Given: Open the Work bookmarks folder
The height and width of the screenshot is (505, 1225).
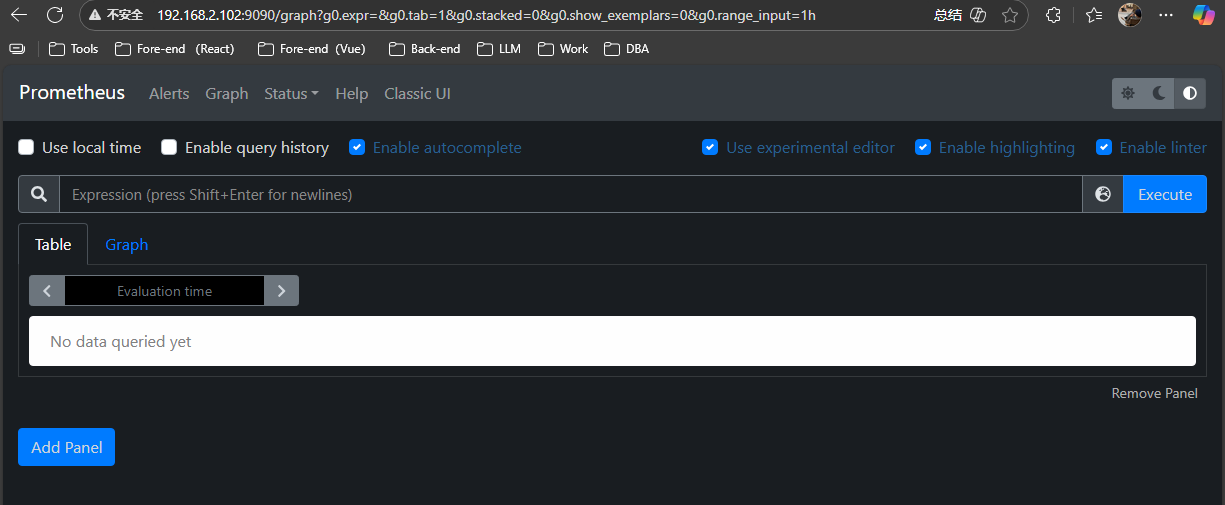Looking at the screenshot, I should 563,48.
